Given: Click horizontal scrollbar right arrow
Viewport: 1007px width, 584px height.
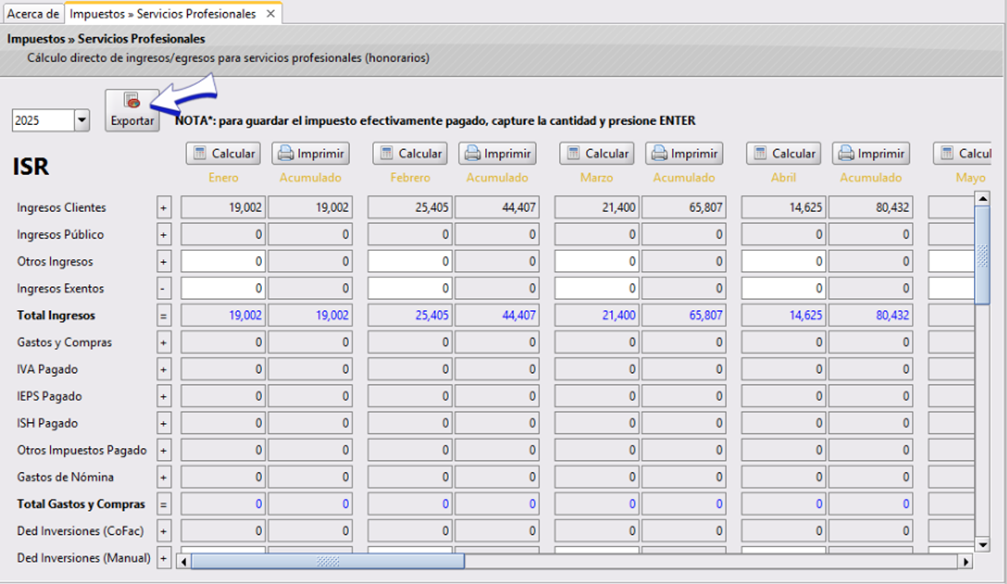Looking at the screenshot, I should [965, 560].
